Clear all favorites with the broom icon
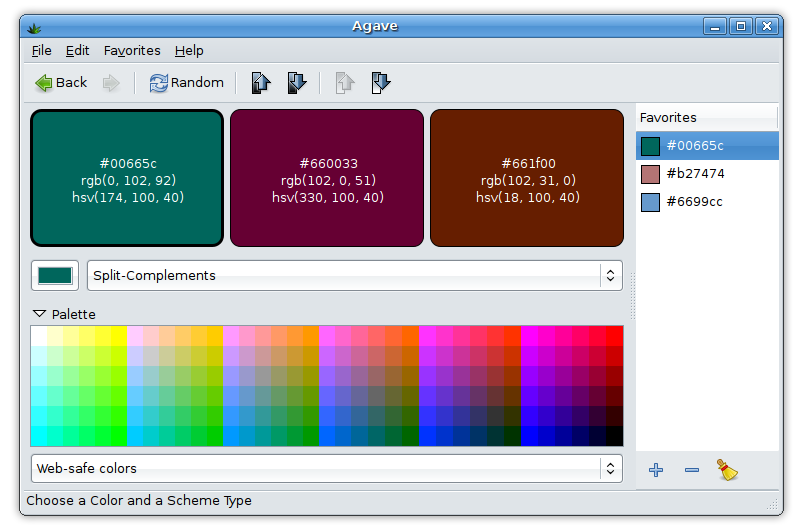The height and width of the screenshot is (529, 797). [727, 470]
